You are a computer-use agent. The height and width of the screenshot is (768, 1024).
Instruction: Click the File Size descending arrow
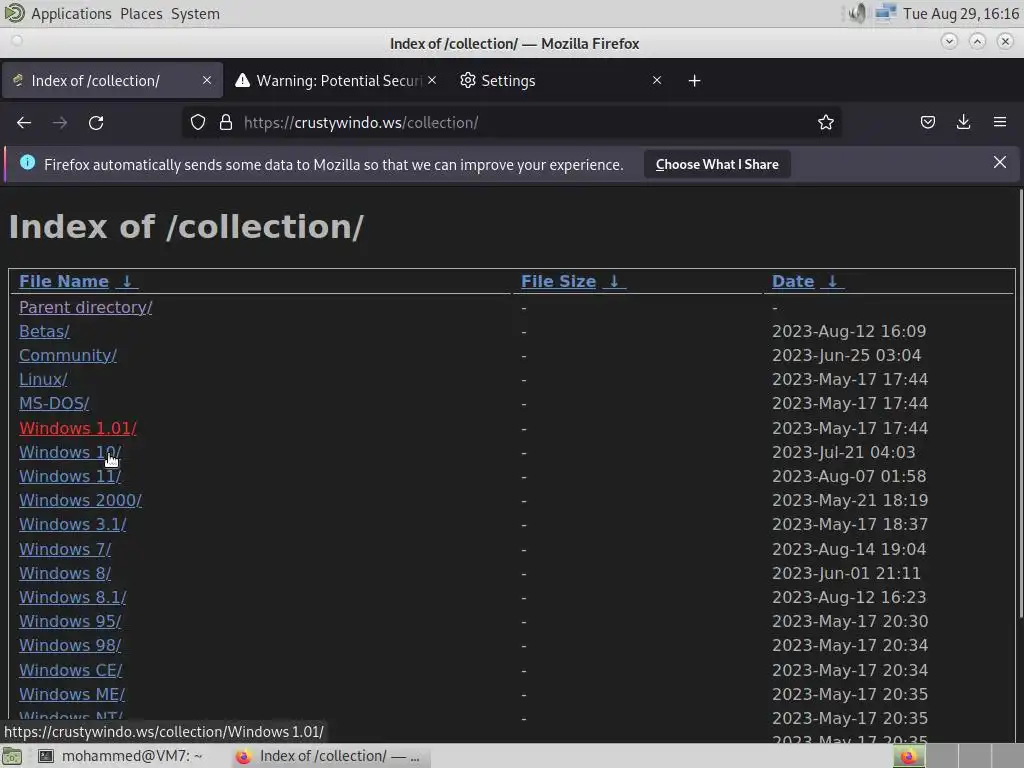click(x=614, y=281)
